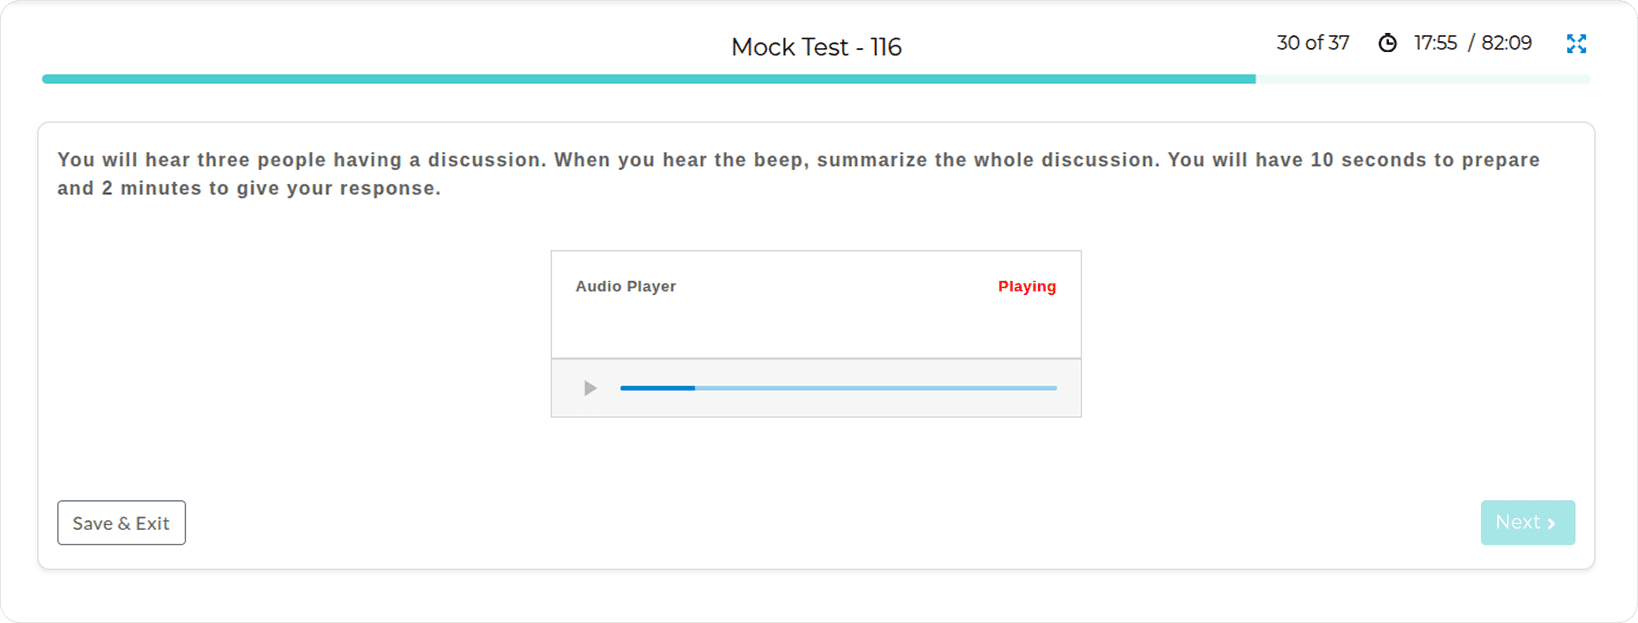Click the word Exit on Save & Exit
This screenshot has width=1638, height=623.
click(153, 523)
